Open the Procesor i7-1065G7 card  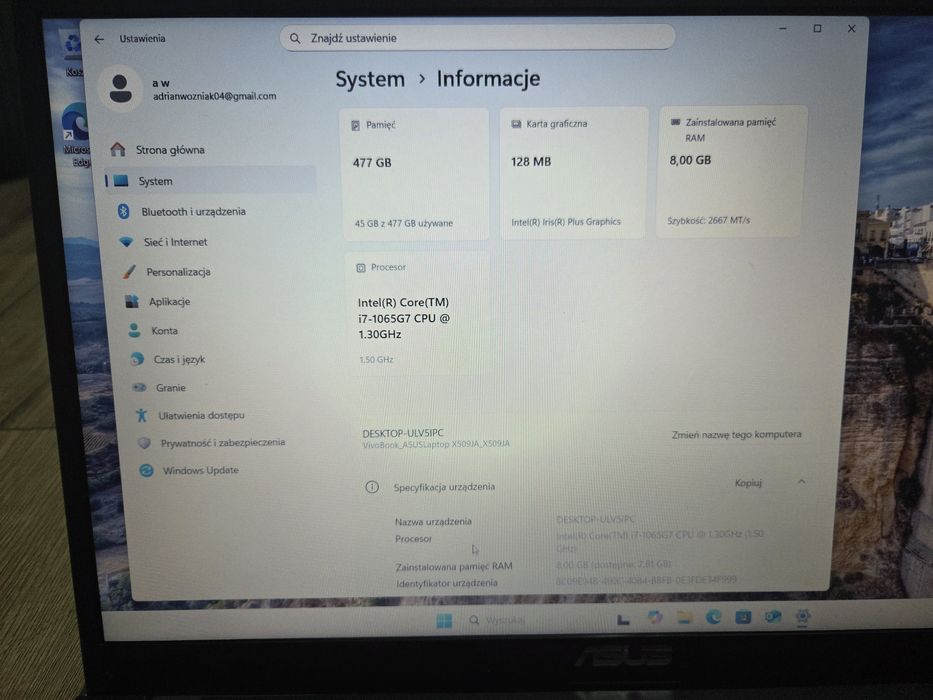coord(417,314)
